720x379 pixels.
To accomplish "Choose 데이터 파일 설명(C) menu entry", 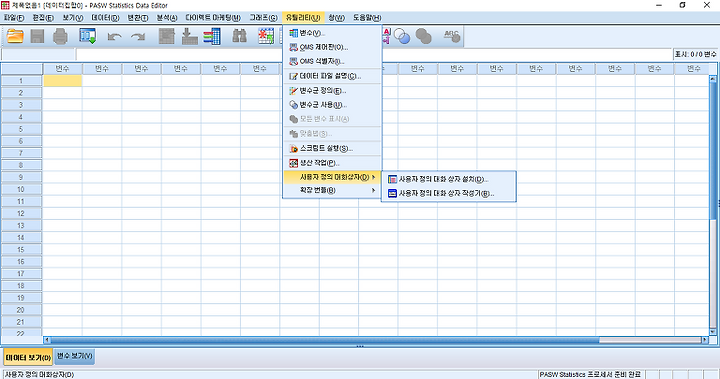I will click(332, 76).
